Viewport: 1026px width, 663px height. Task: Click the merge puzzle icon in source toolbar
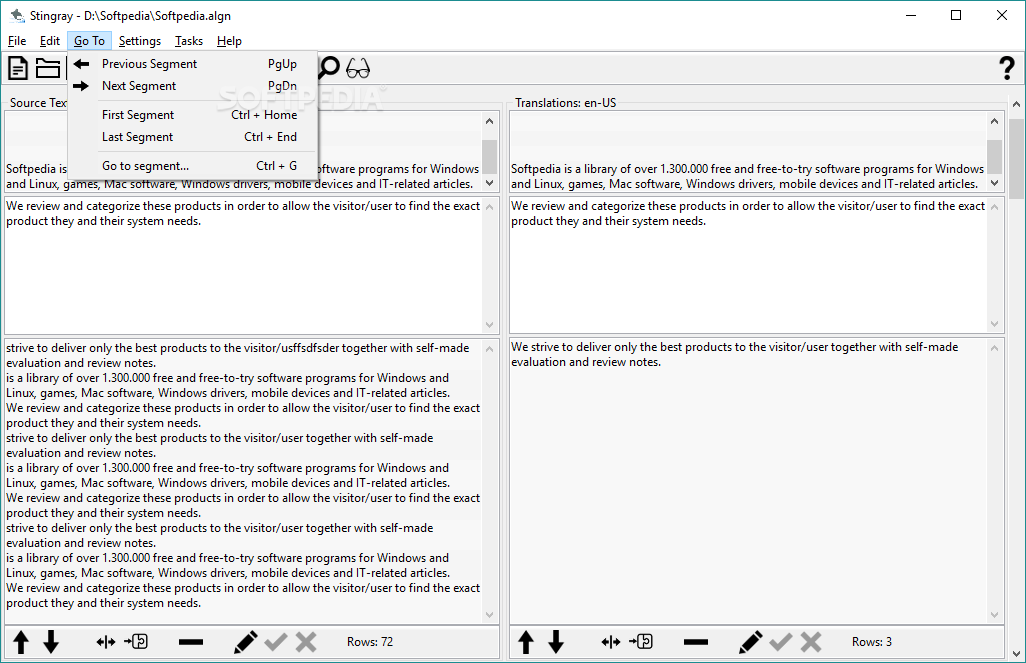[136, 641]
